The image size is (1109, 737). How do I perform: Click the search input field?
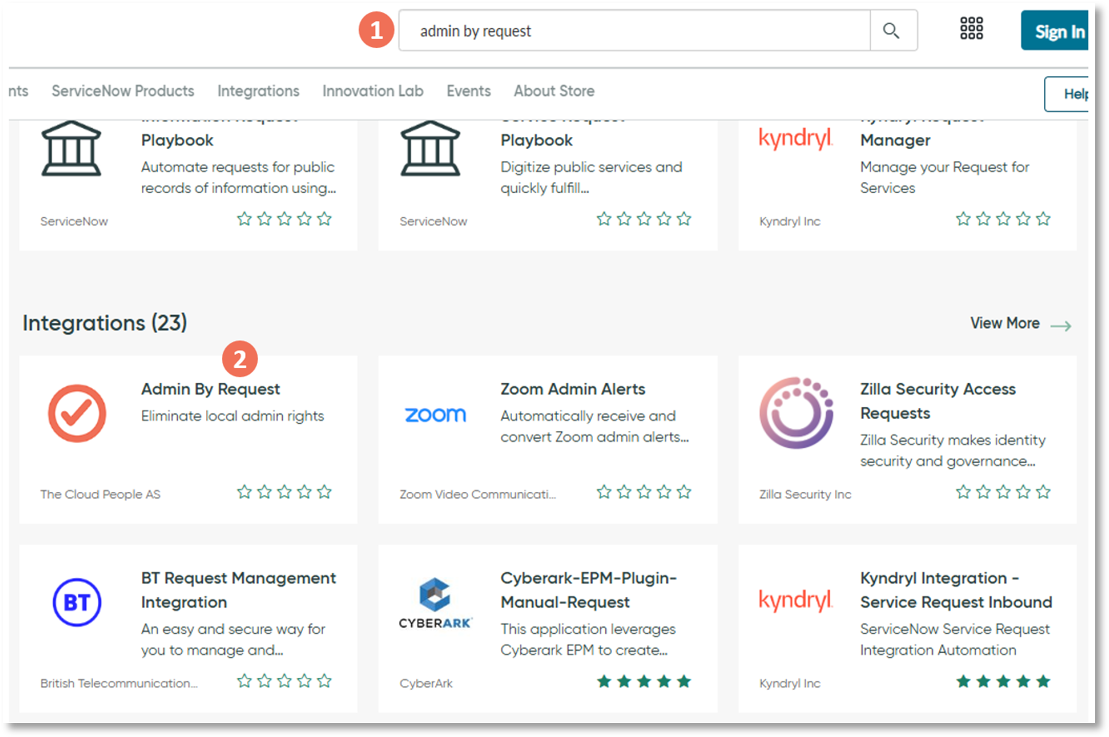tap(634, 30)
